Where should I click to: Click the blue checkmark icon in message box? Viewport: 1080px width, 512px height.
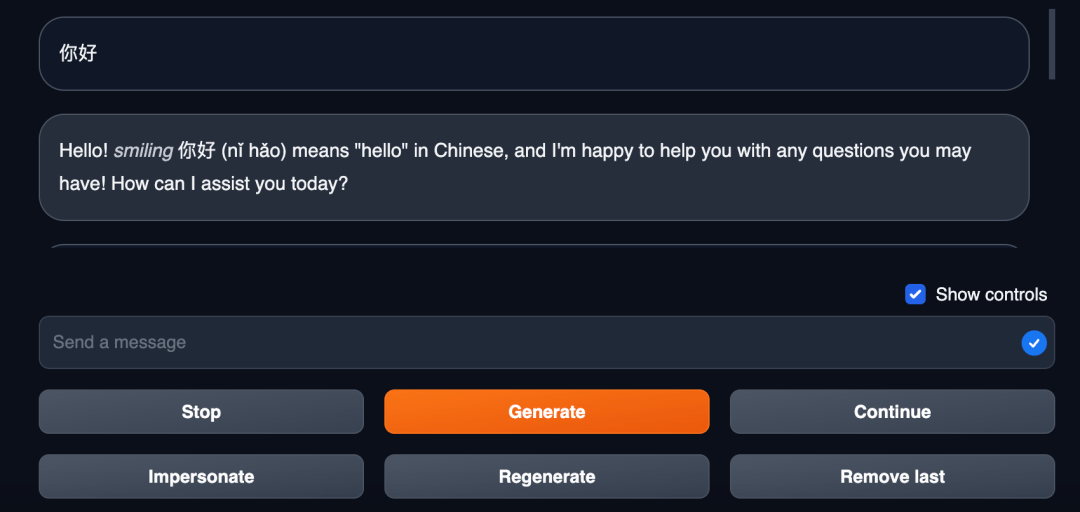1034,342
